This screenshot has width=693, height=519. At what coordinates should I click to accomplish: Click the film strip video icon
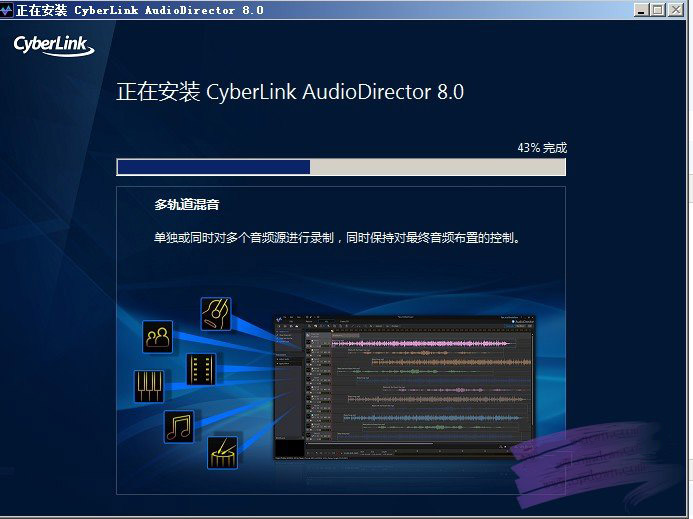[x=201, y=369]
